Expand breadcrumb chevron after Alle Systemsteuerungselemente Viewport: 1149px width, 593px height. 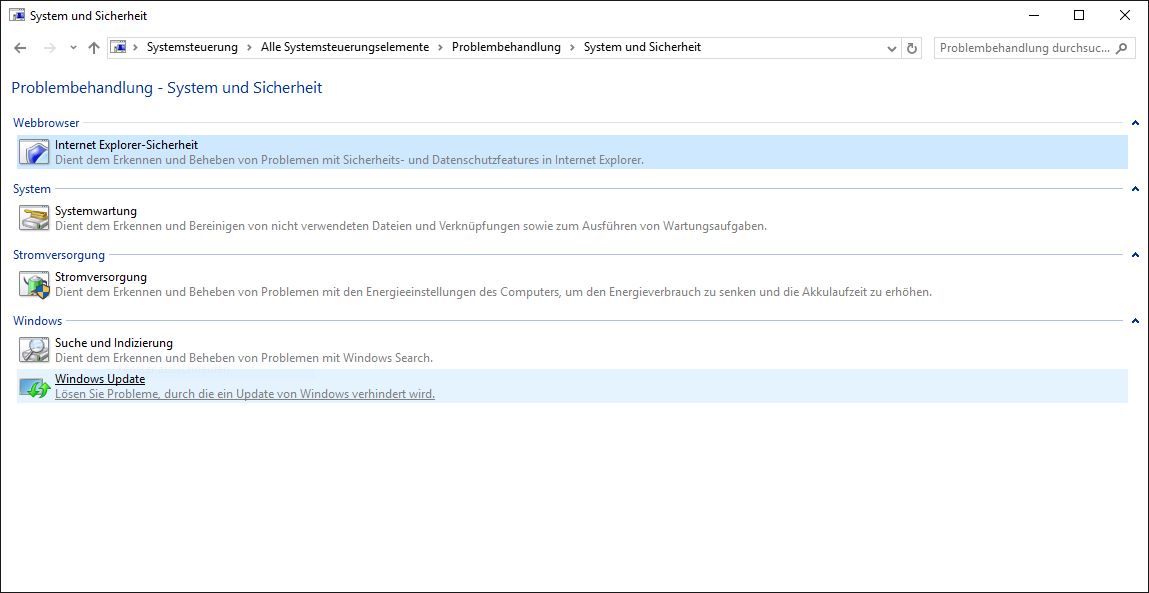coord(440,48)
